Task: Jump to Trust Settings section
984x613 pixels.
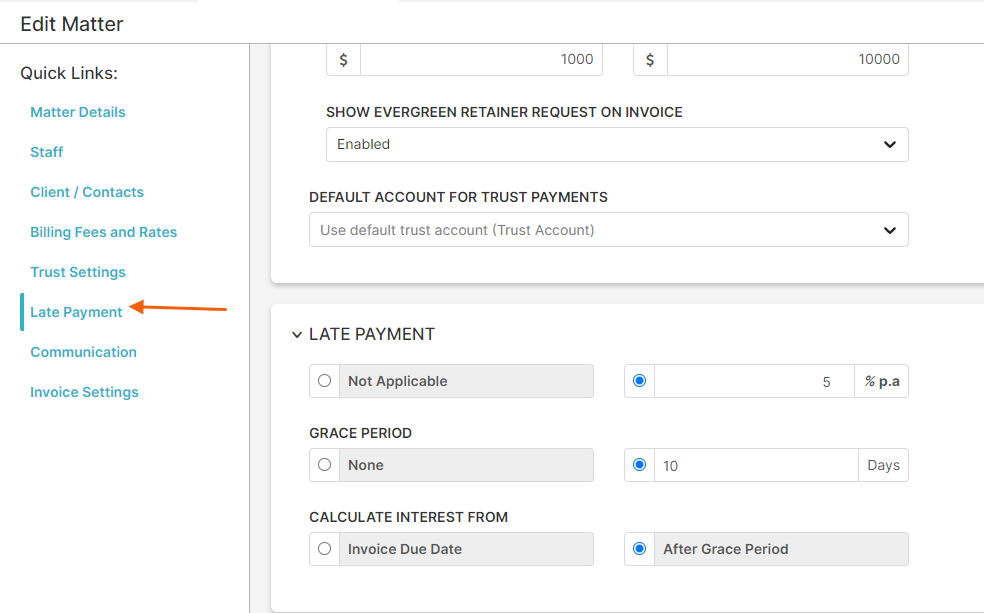Action: [78, 272]
